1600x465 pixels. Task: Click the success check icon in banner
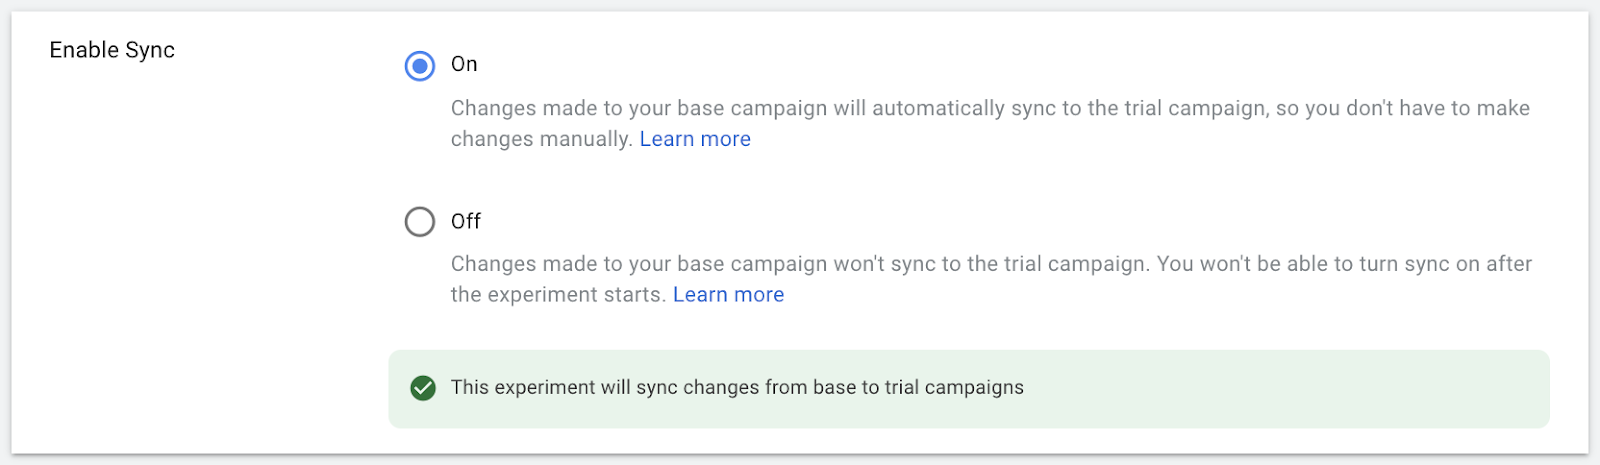pos(423,388)
